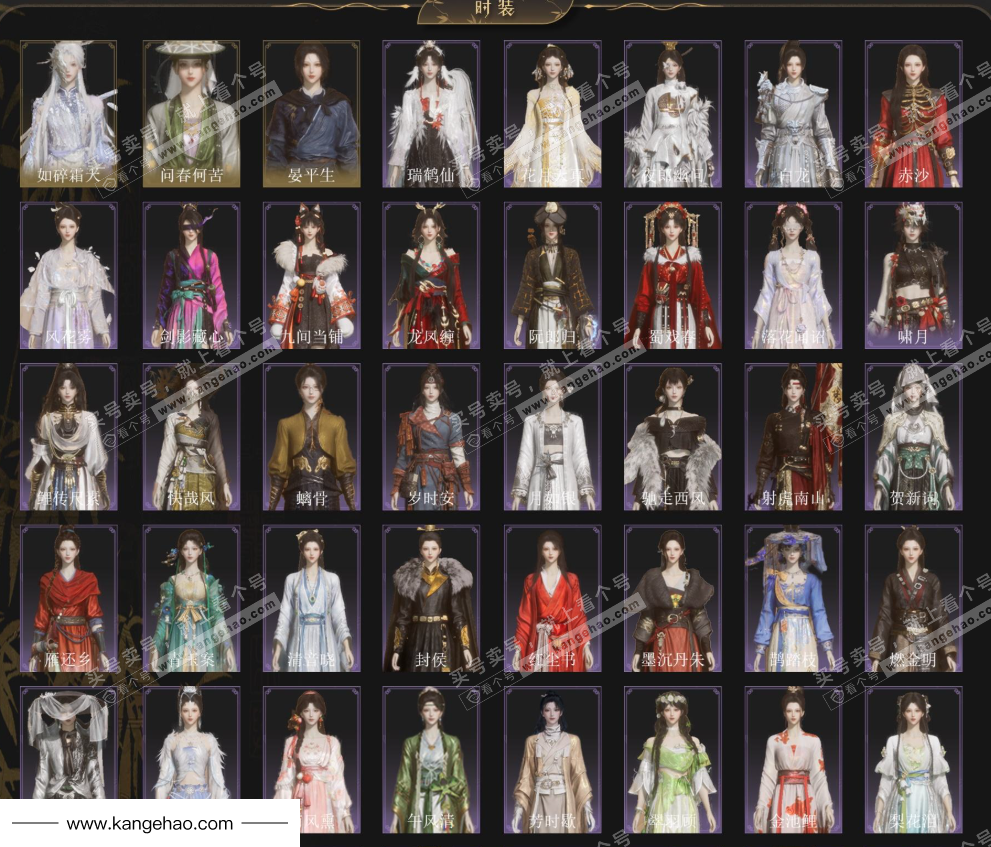Select the 燃金明 costume card

(x=913, y=598)
